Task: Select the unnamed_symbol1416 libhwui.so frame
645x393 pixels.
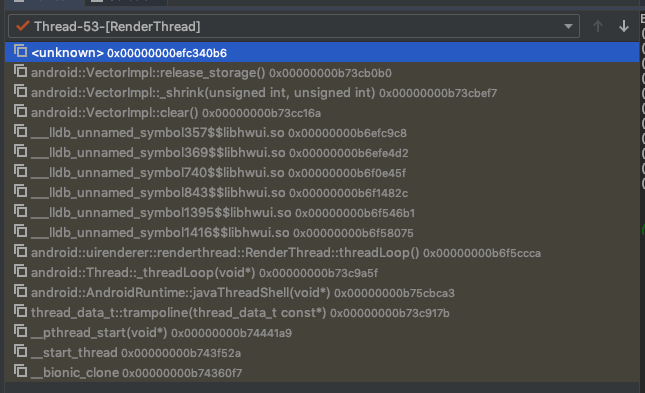Action: pos(322,233)
